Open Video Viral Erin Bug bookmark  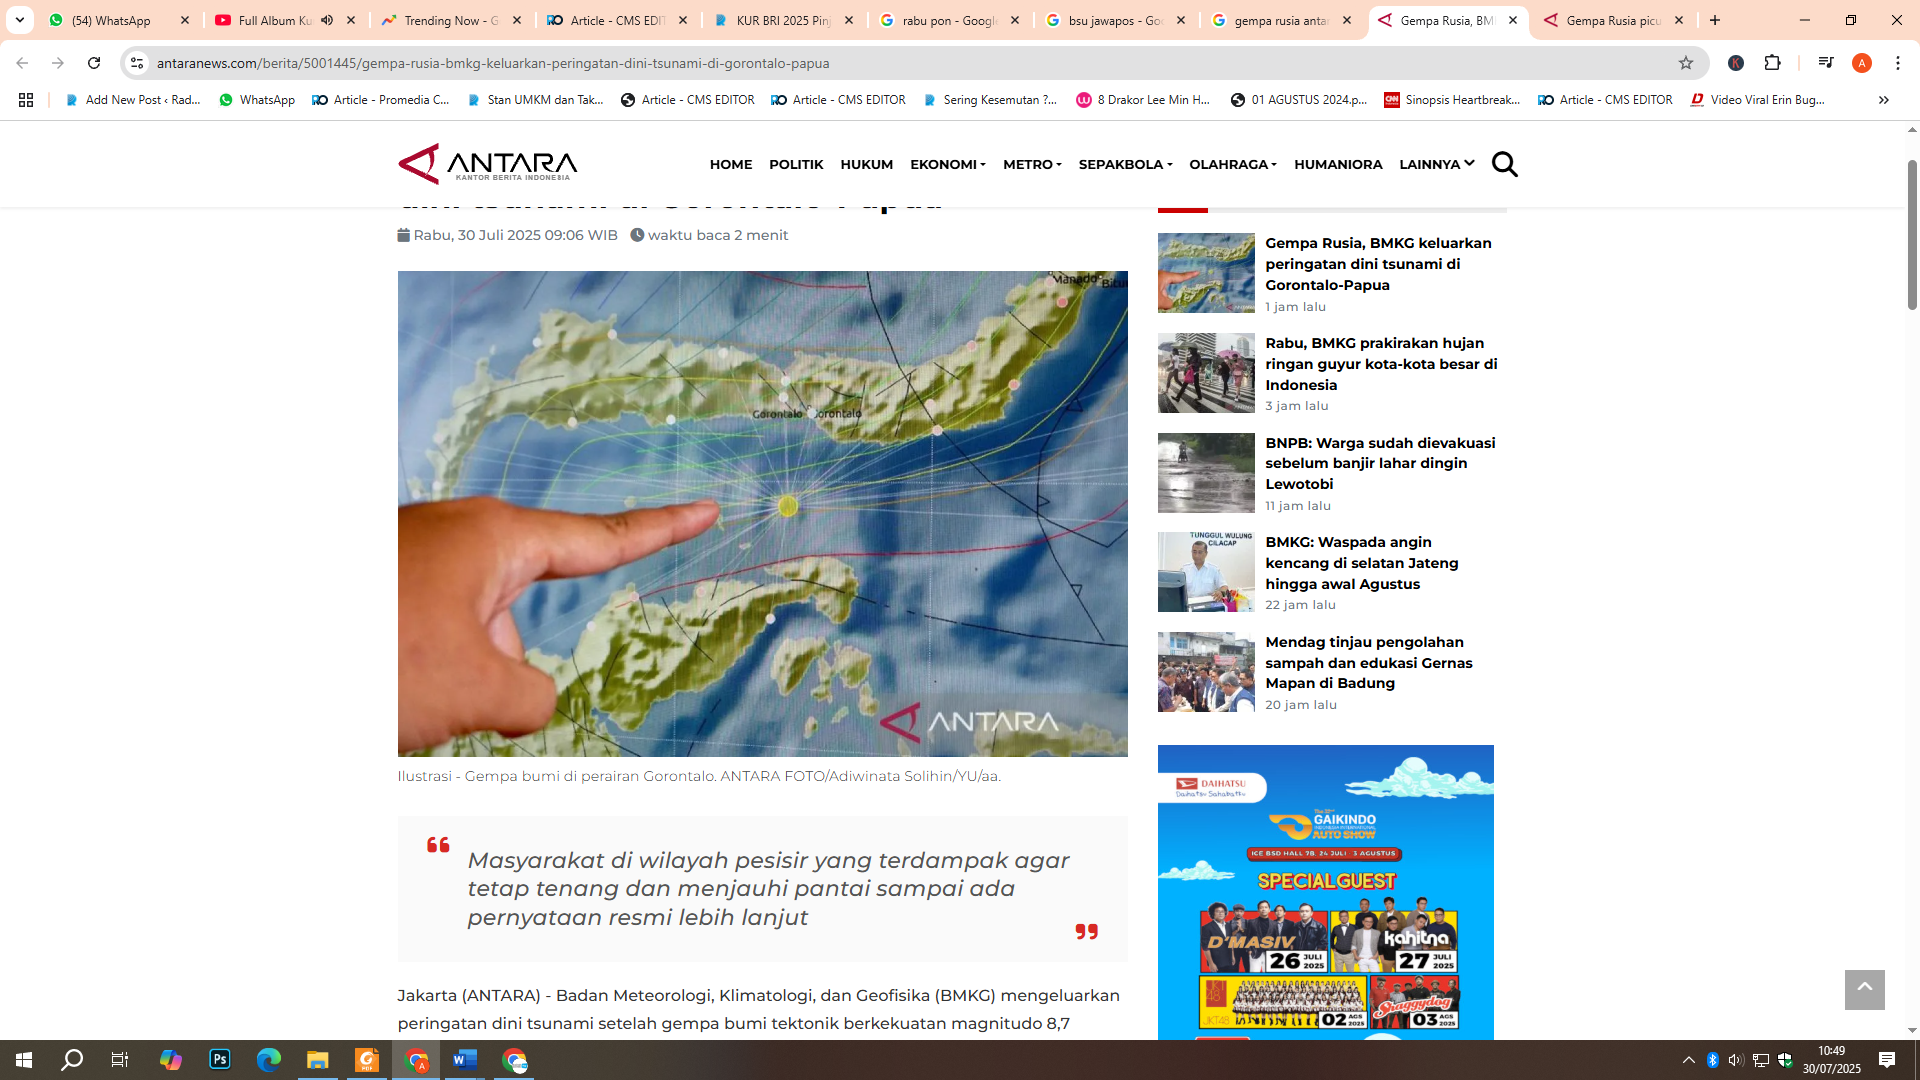1758,100
